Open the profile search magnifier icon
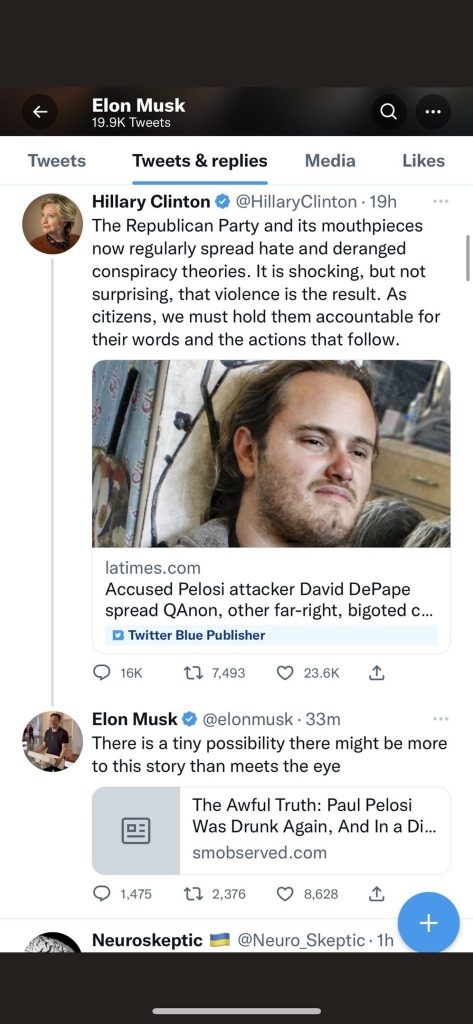The width and height of the screenshot is (473, 1024). pyautogui.click(x=388, y=112)
